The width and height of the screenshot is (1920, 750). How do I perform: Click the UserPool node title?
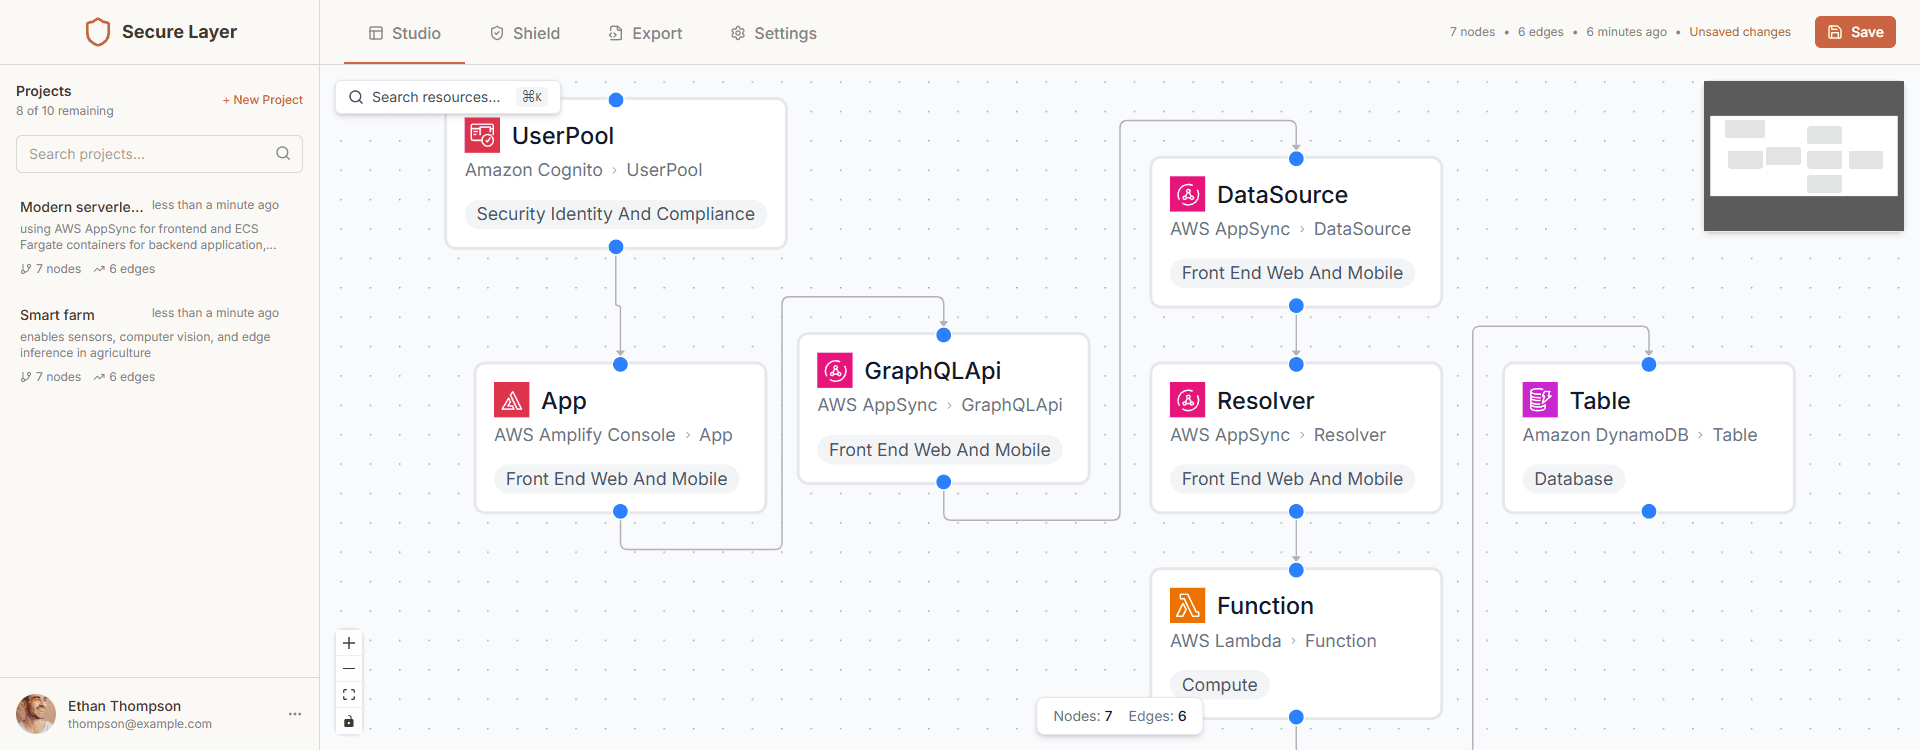pyautogui.click(x=563, y=135)
